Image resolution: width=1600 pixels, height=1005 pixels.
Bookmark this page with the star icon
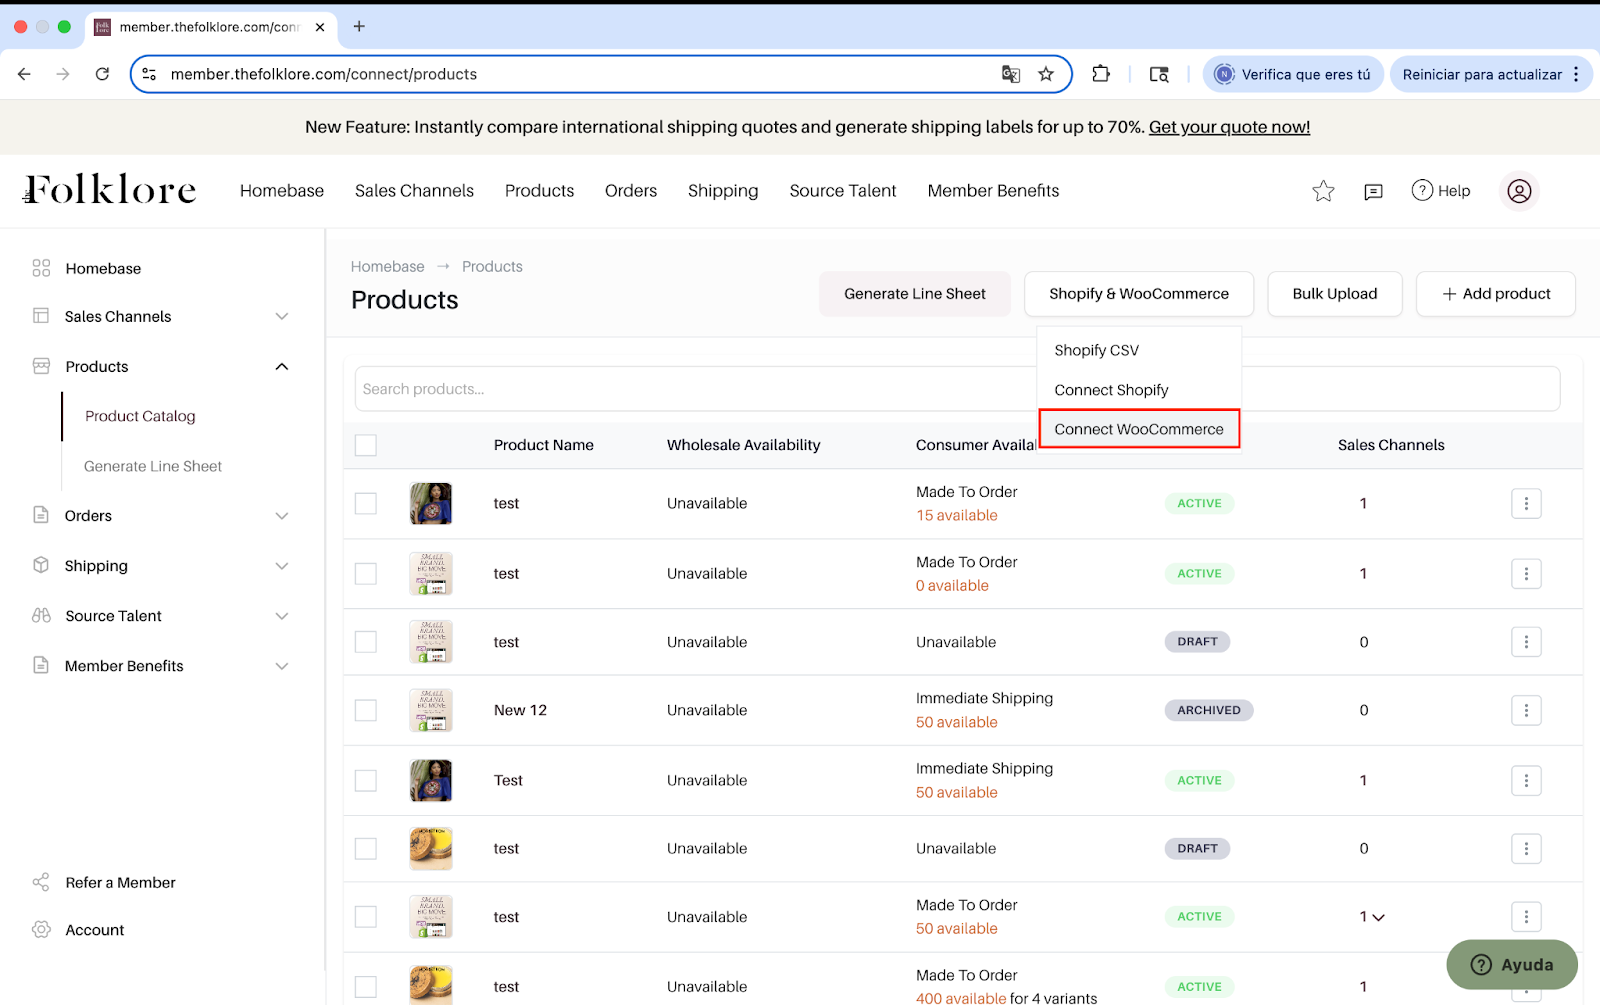coord(1046,74)
